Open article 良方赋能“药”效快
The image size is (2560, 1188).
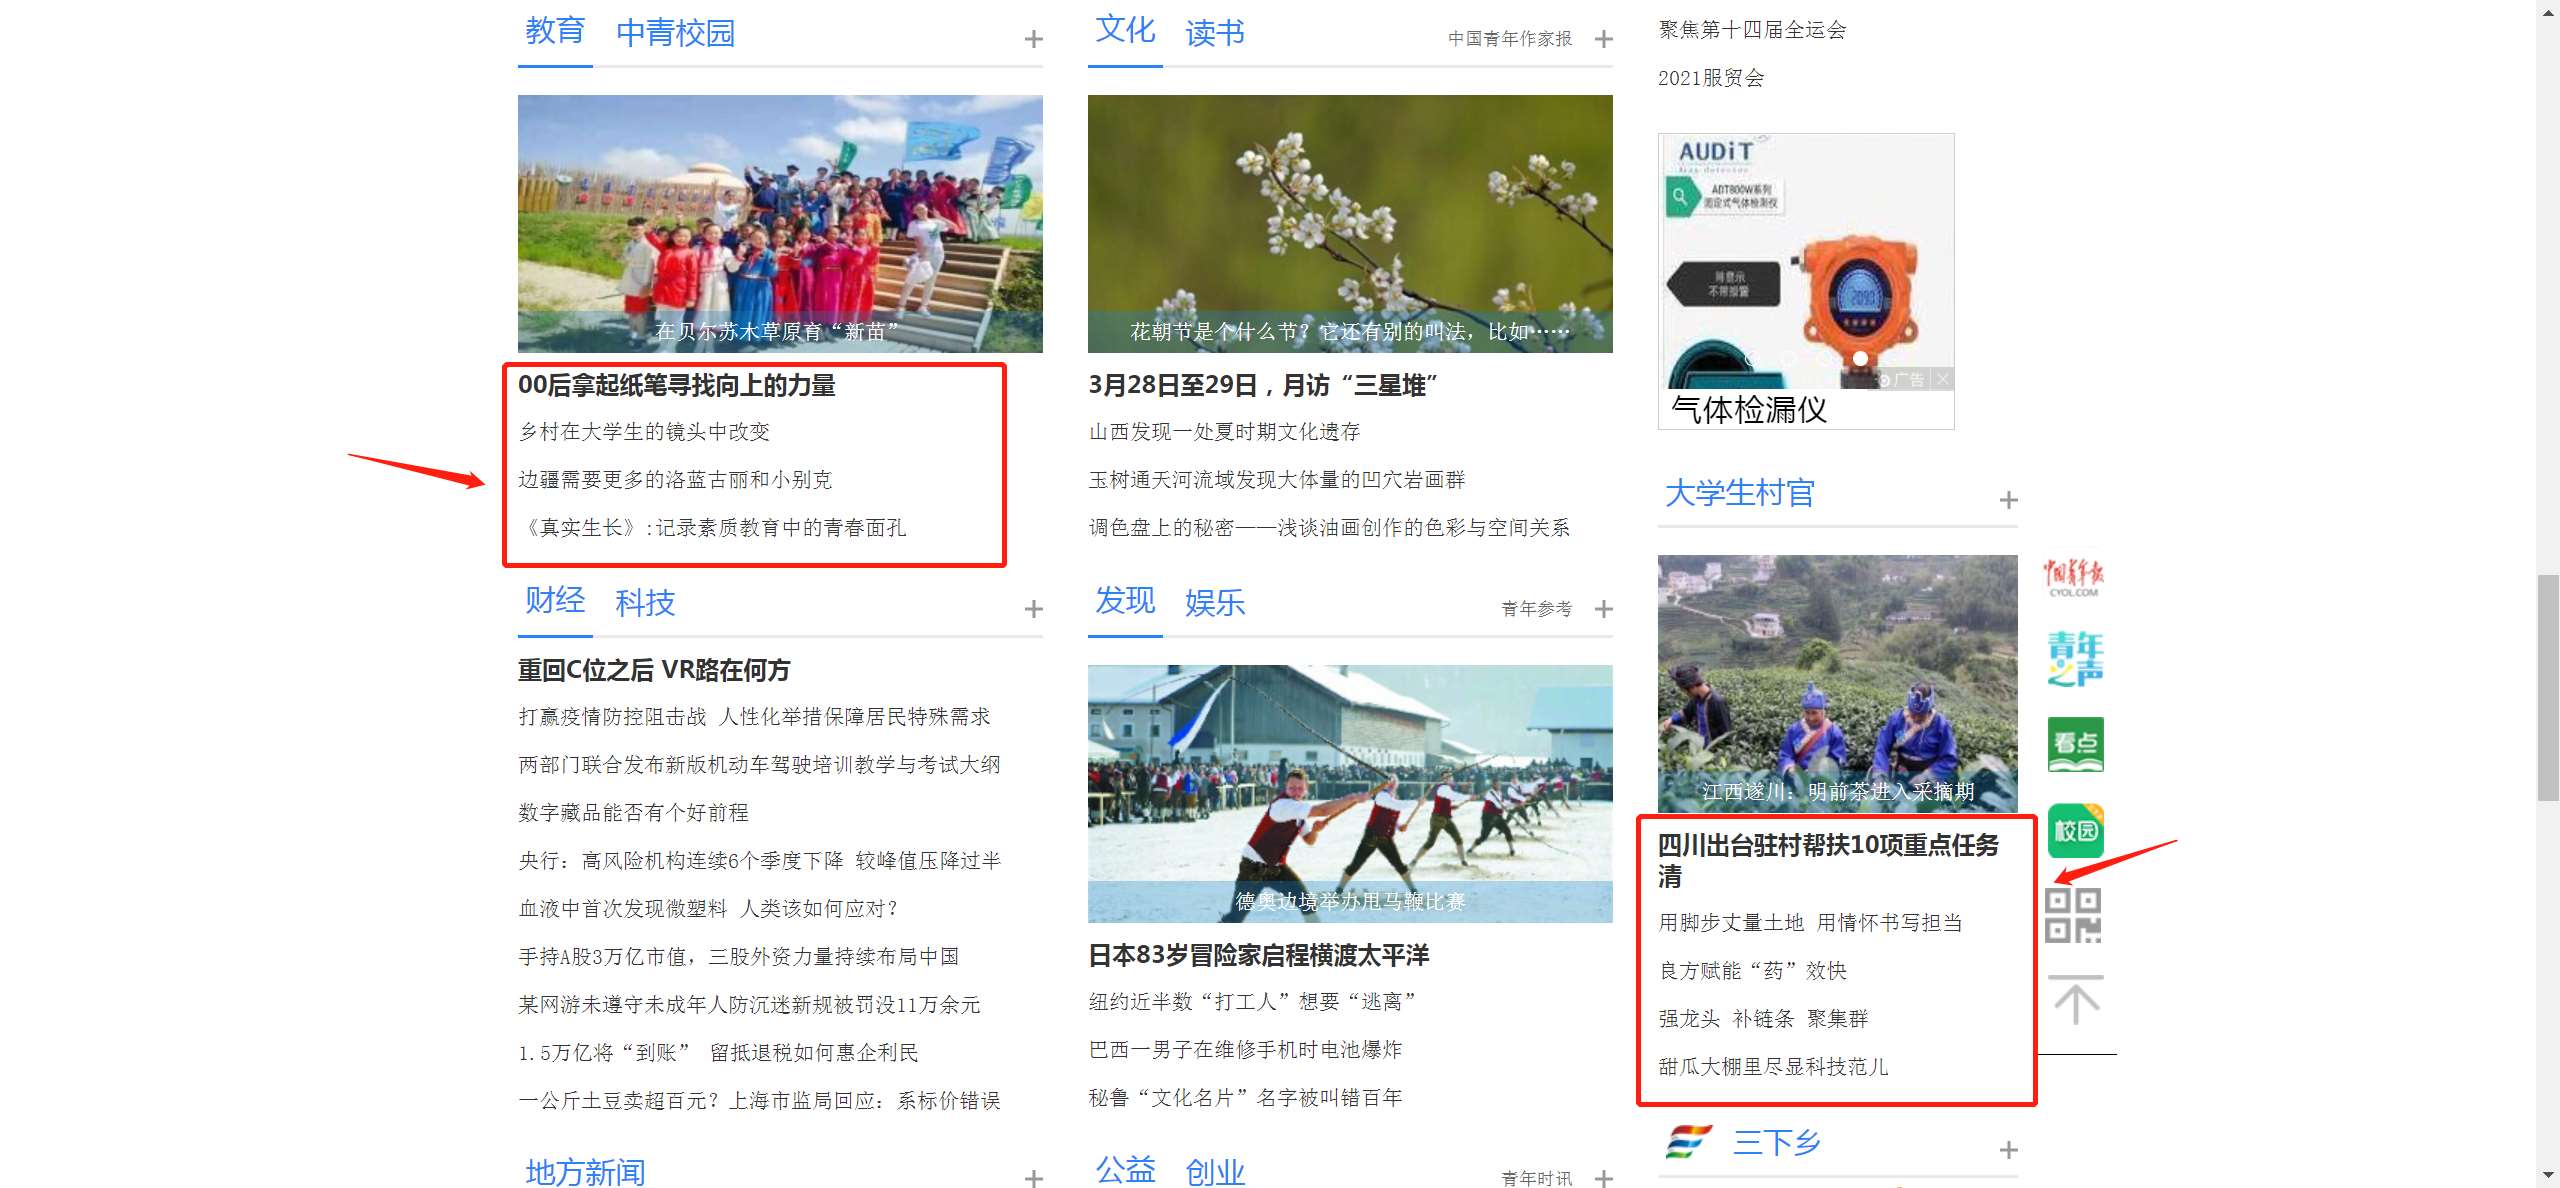[x=1753, y=971]
